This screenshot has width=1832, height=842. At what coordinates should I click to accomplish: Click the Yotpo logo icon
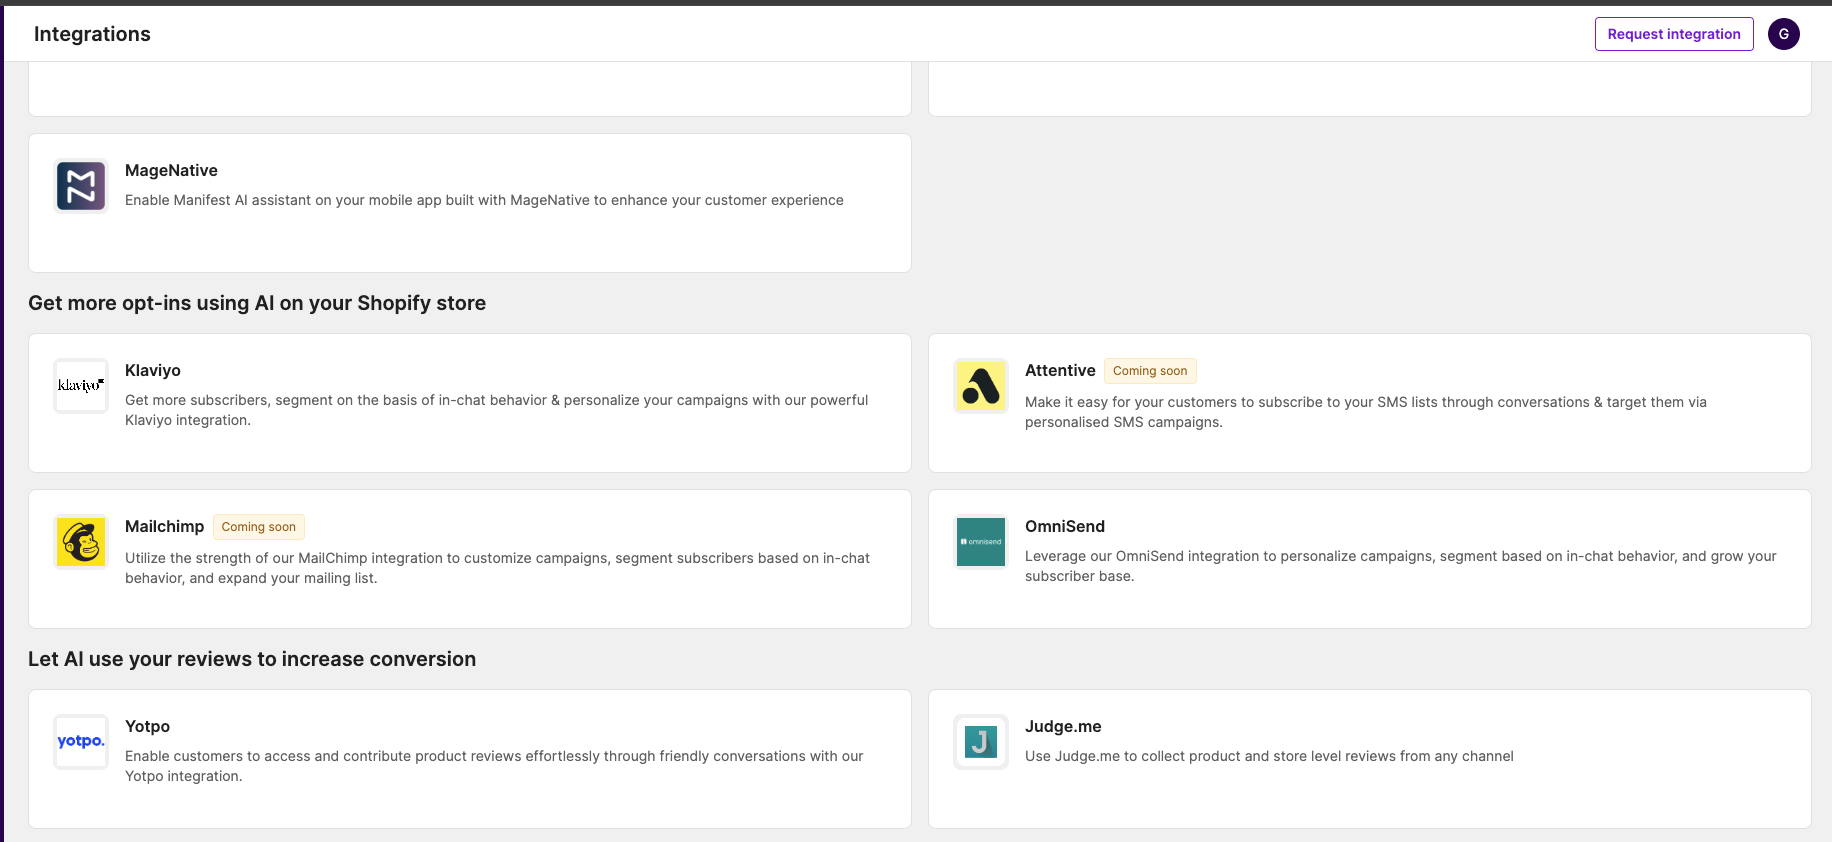(81, 742)
